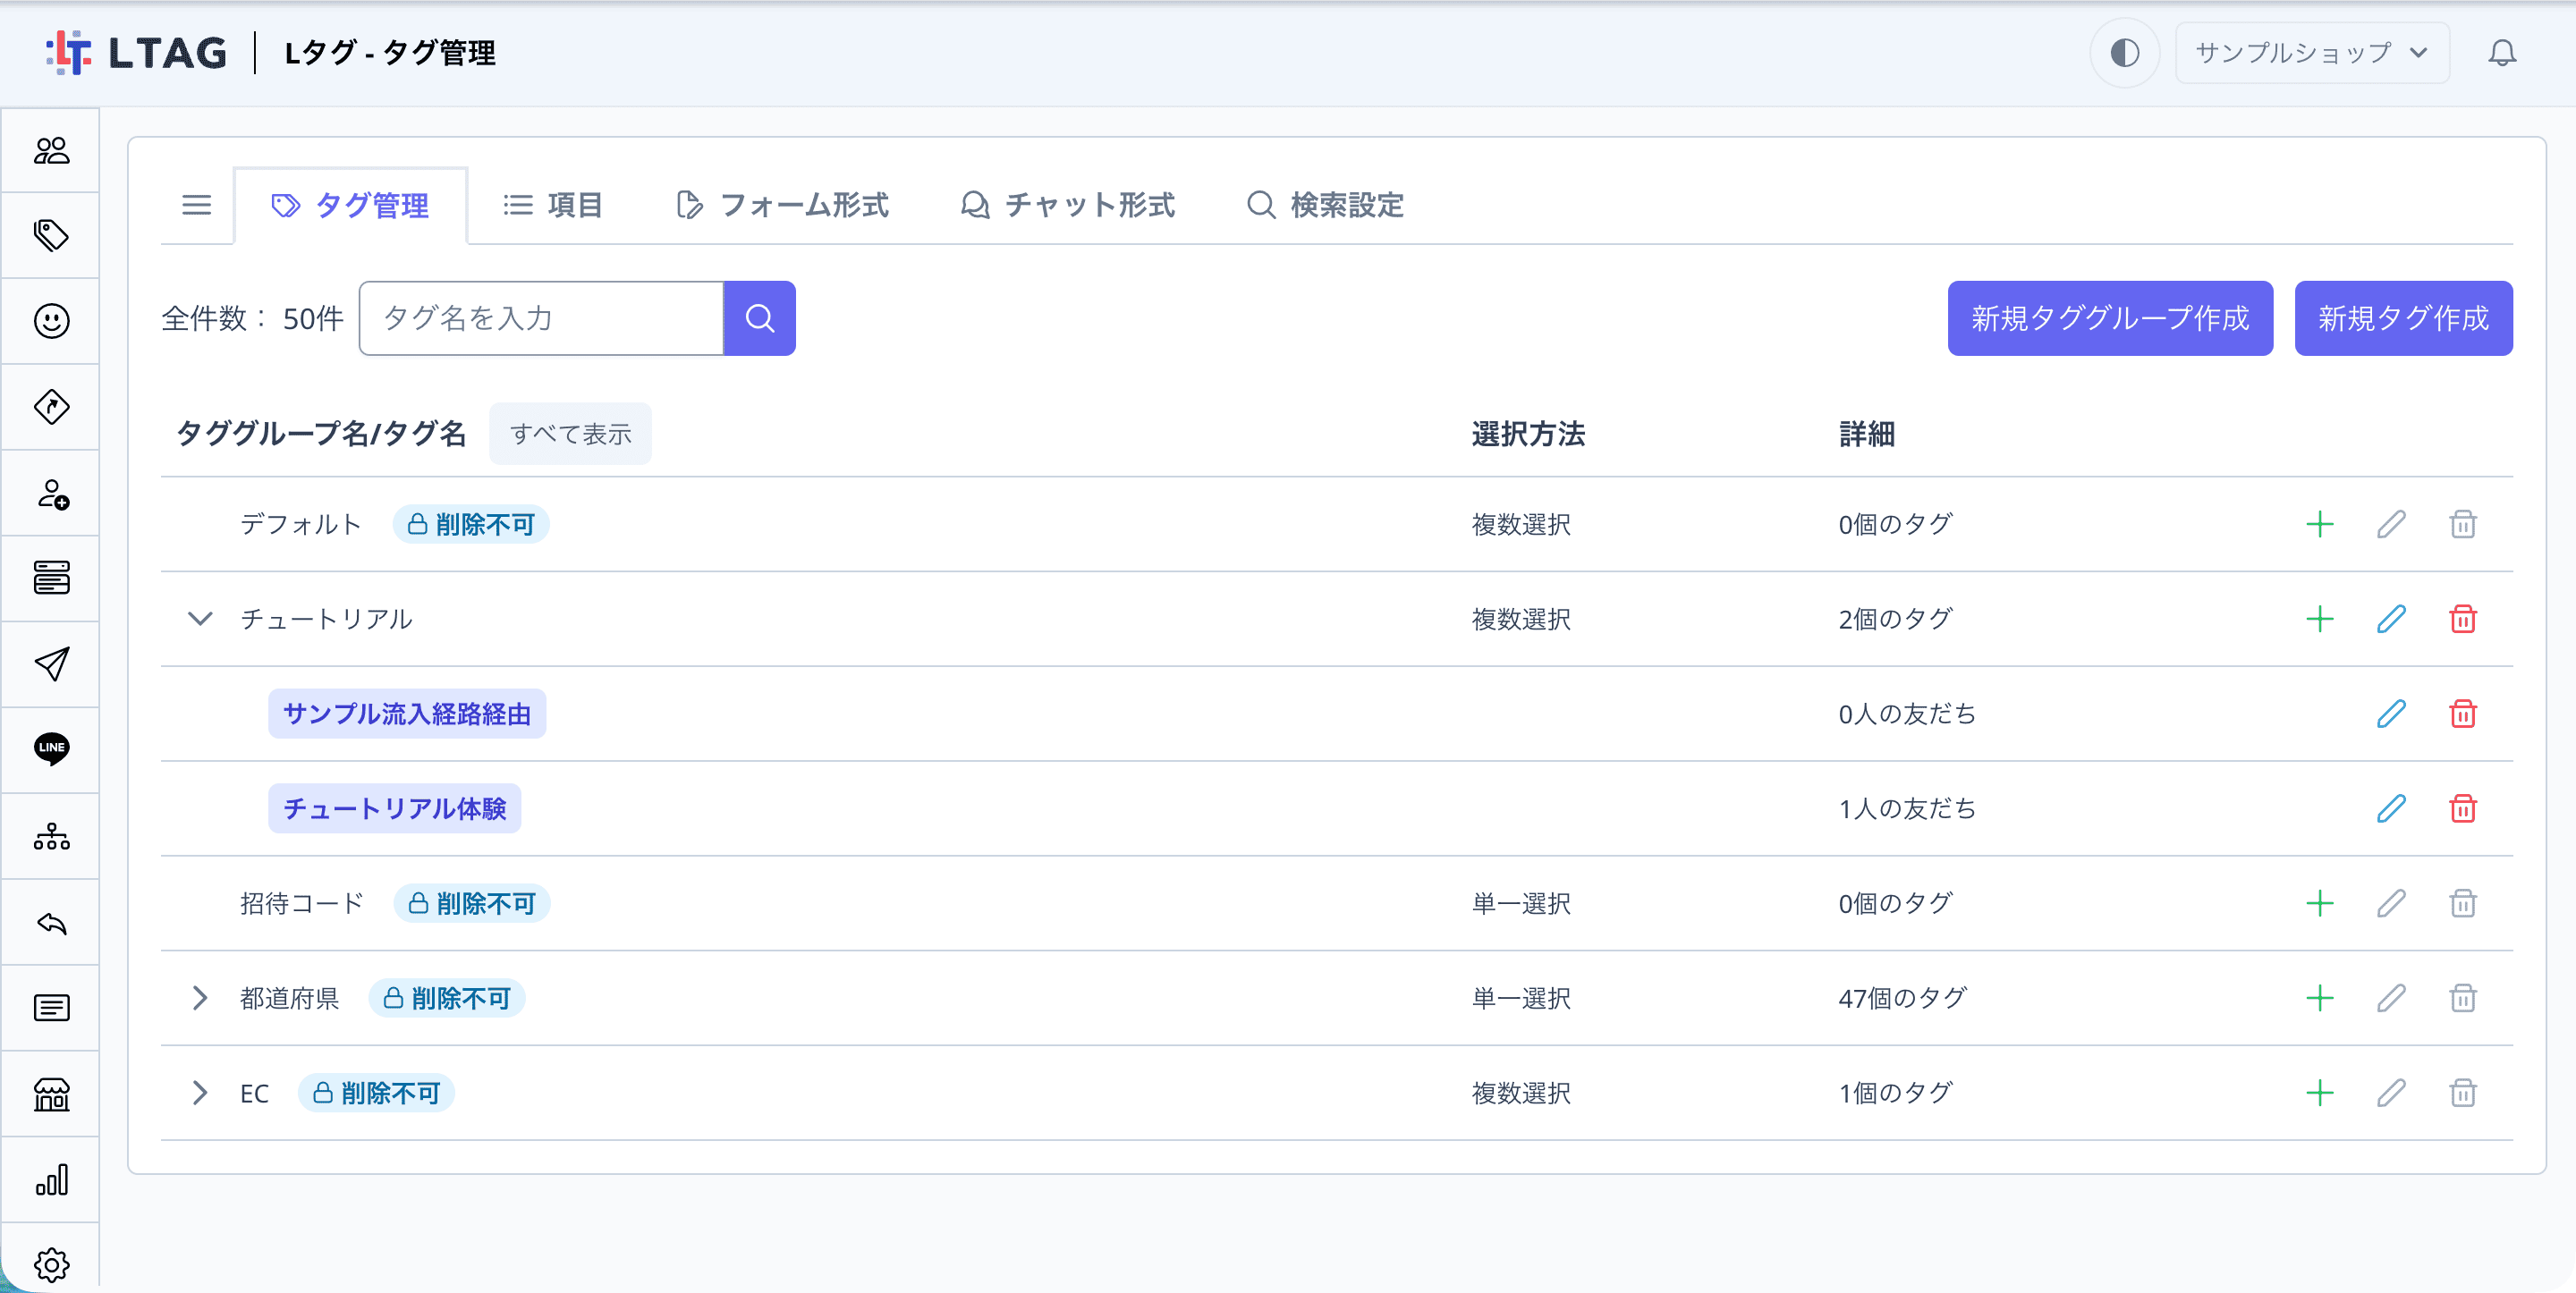Image resolution: width=2576 pixels, height=1293 pixels.
Task: Edit the サンプル流入経路経由 tag
Action: point(2391,714)
